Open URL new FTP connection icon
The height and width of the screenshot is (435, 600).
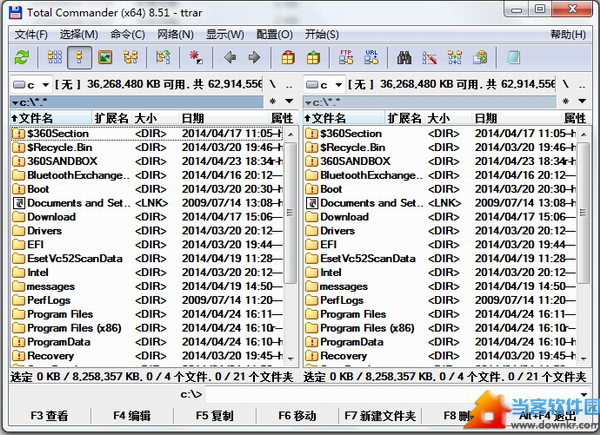pyautogui.click(x=371, y=57)
